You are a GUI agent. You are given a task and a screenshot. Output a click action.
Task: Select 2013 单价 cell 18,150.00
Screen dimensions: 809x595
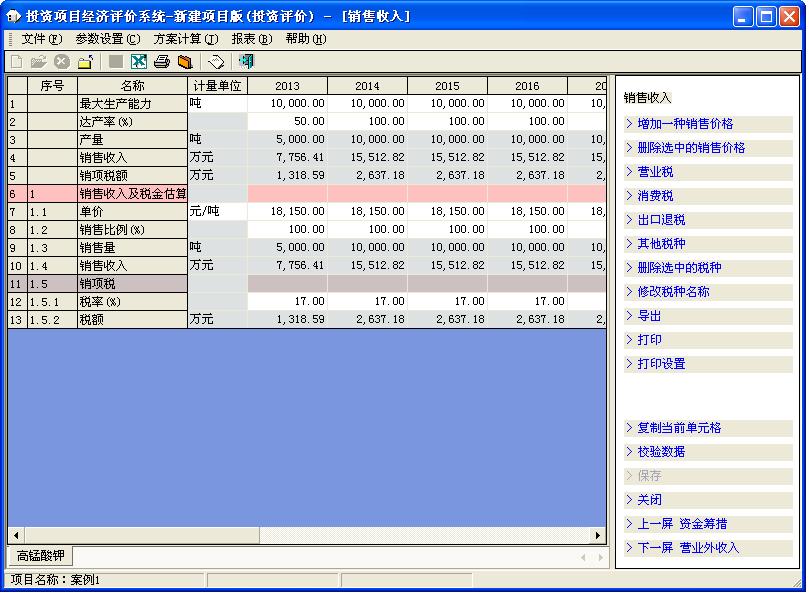click(287, 211)
